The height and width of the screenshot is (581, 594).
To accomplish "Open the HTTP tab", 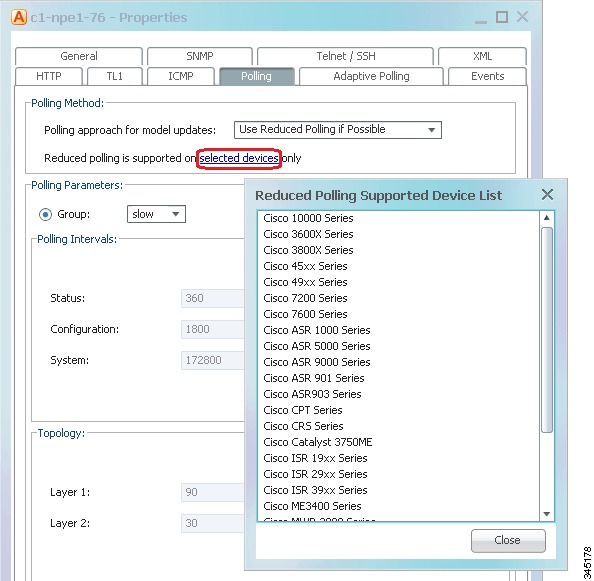I will [x=49, y=76].
